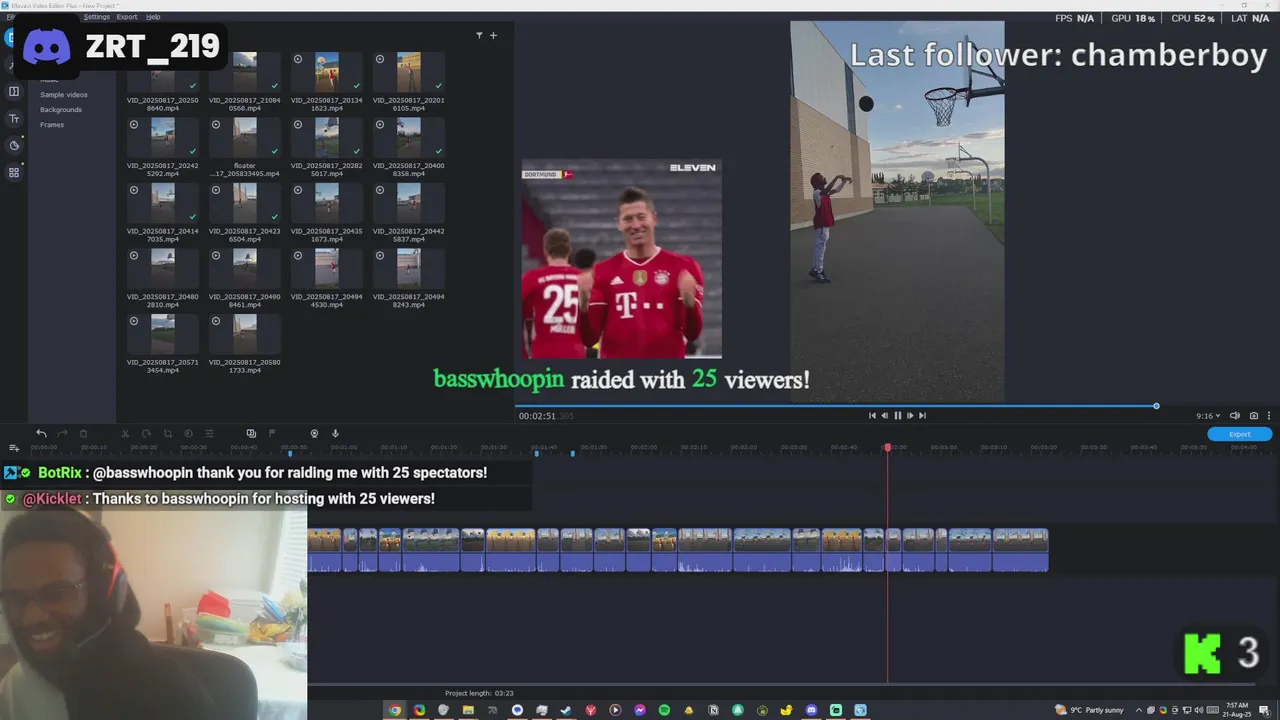Click the blue Export button

[1239, 434]
